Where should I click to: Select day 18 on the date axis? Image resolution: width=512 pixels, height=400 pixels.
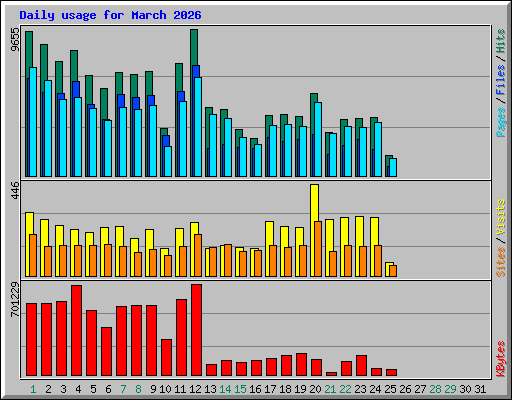pos(285,389)
